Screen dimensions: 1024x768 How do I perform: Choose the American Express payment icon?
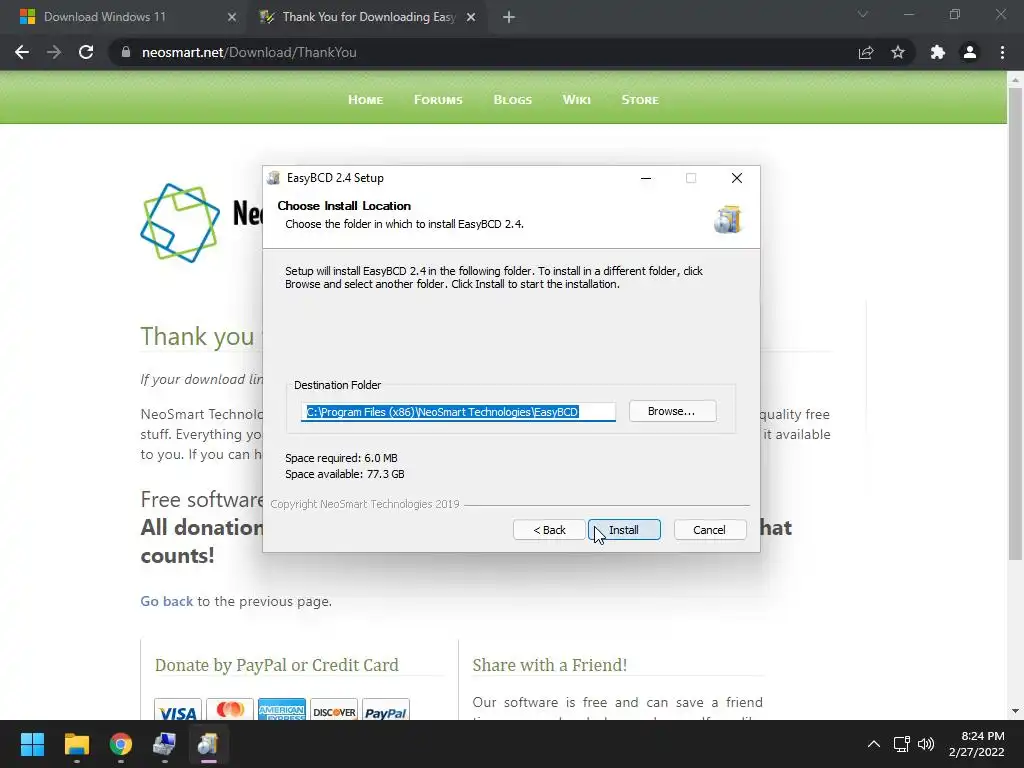pyautogui.click(x=281, y=710)
